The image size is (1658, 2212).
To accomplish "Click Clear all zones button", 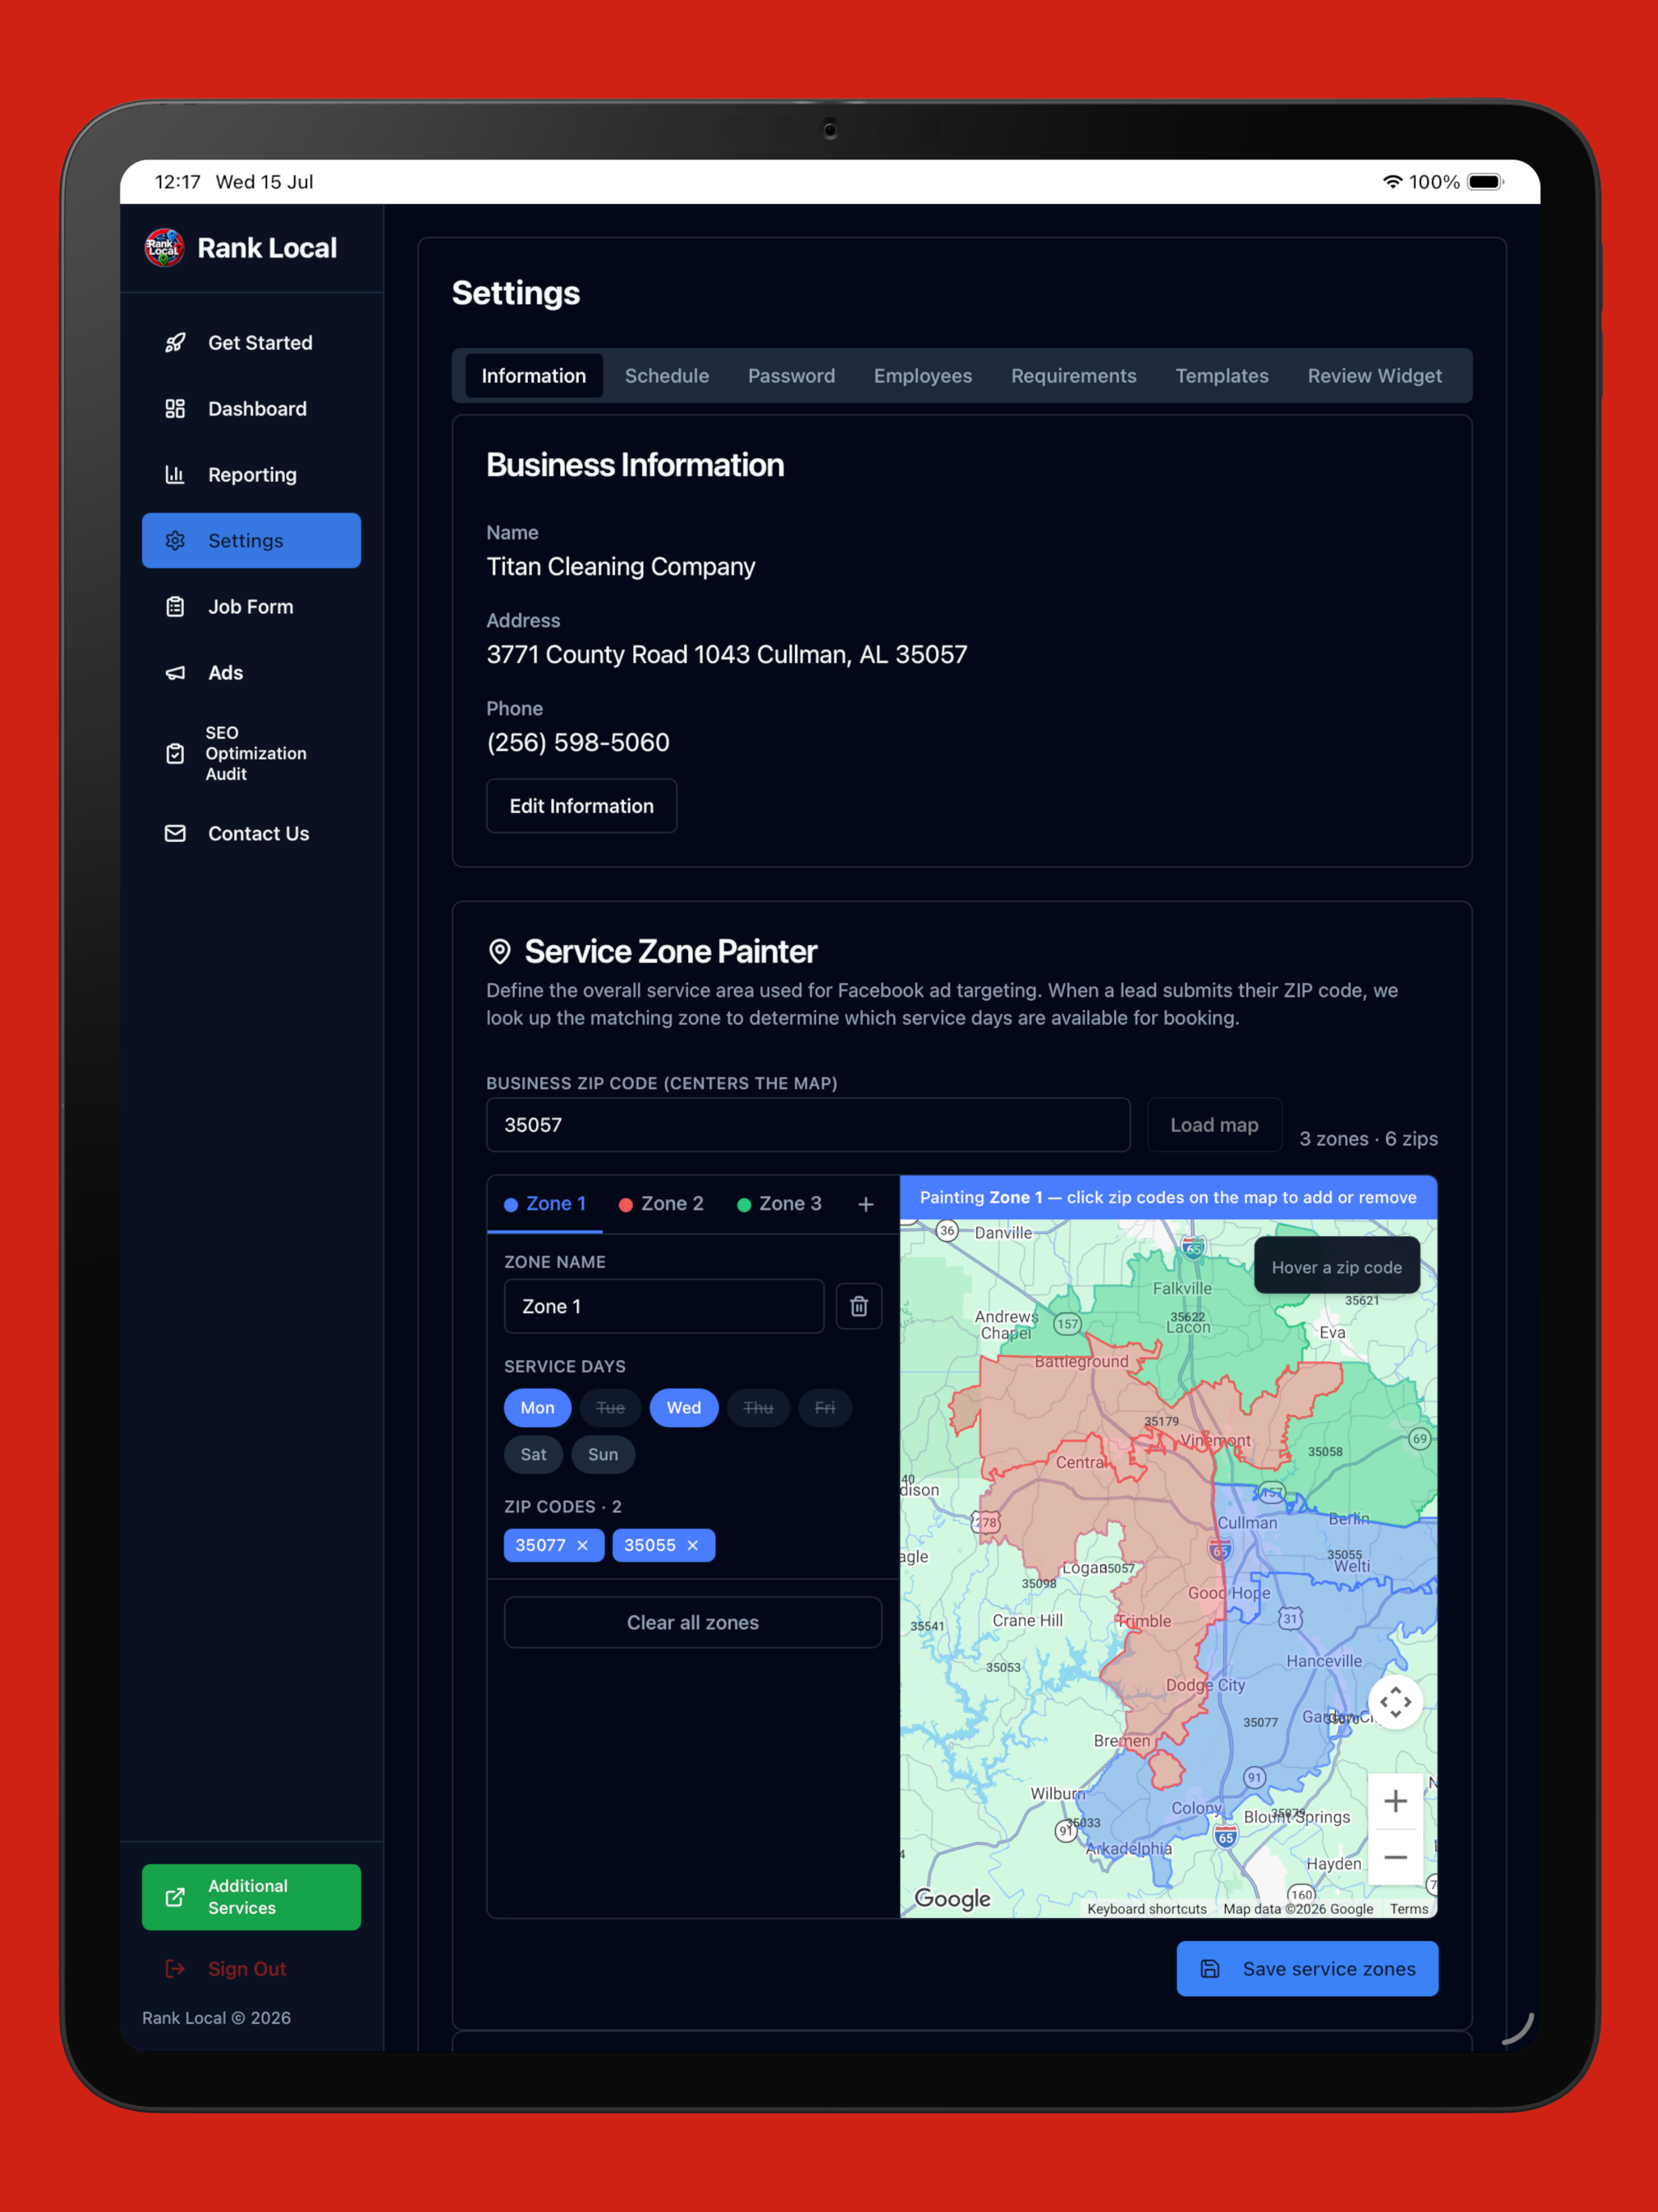I will tap(693, 1622).
